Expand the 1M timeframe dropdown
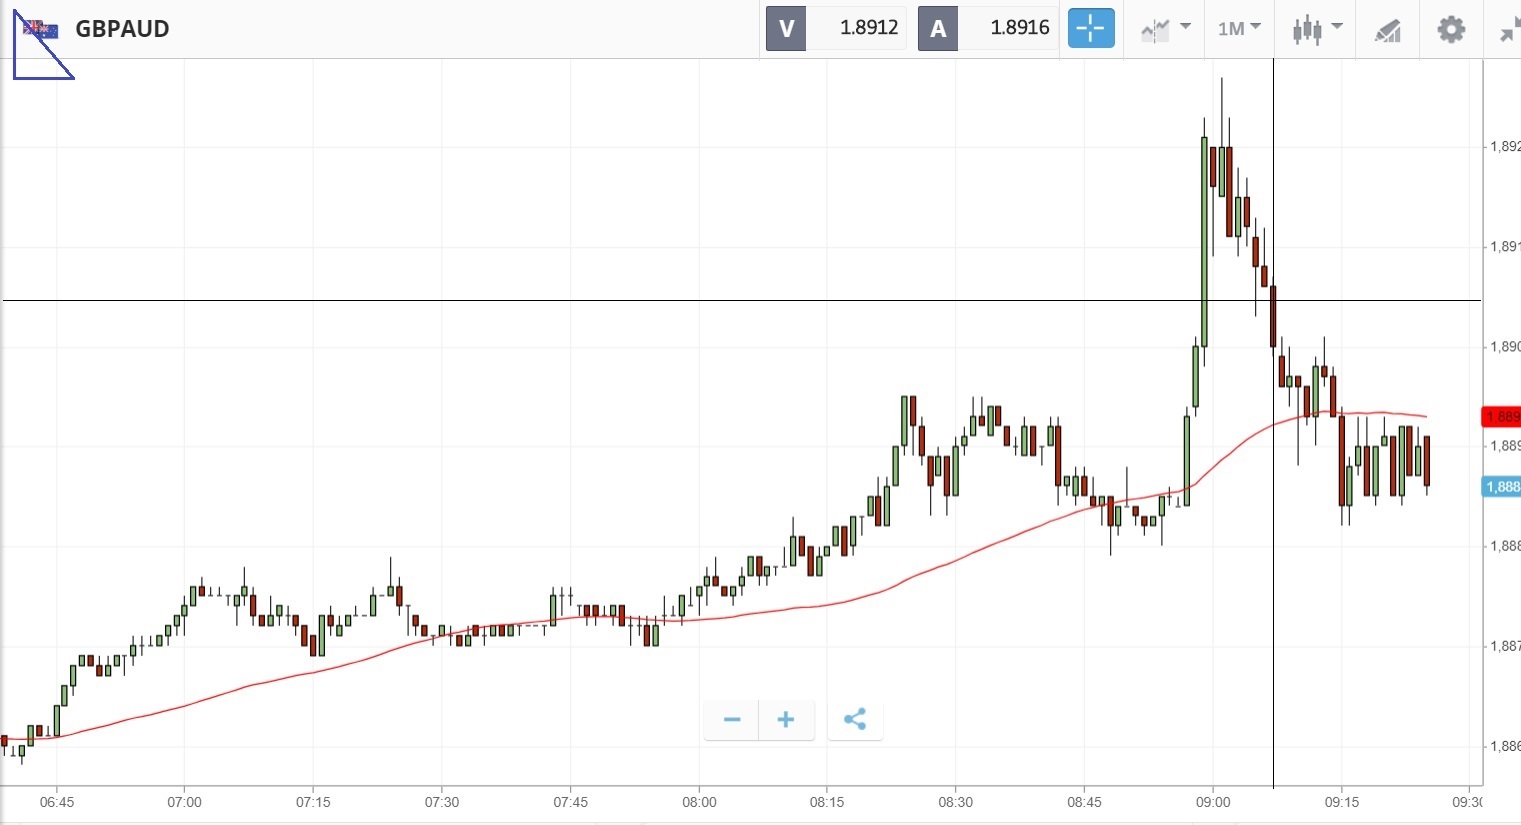This screenshot has height=825, width=1521. point(1239,28)
